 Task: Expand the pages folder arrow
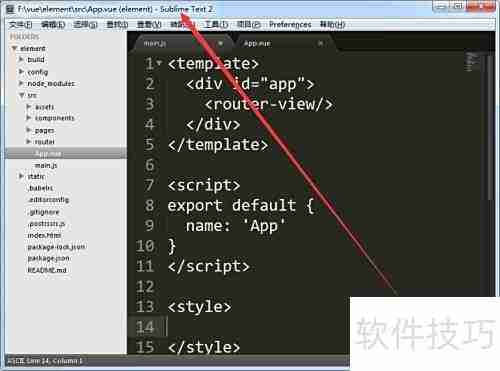tap(29, 130)
